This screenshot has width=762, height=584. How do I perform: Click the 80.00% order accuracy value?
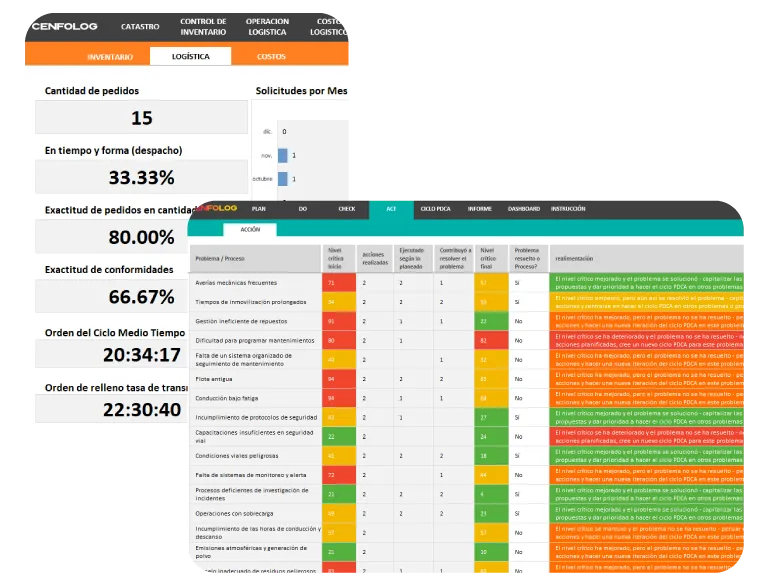pyautogui.click(x=141, y=237)
